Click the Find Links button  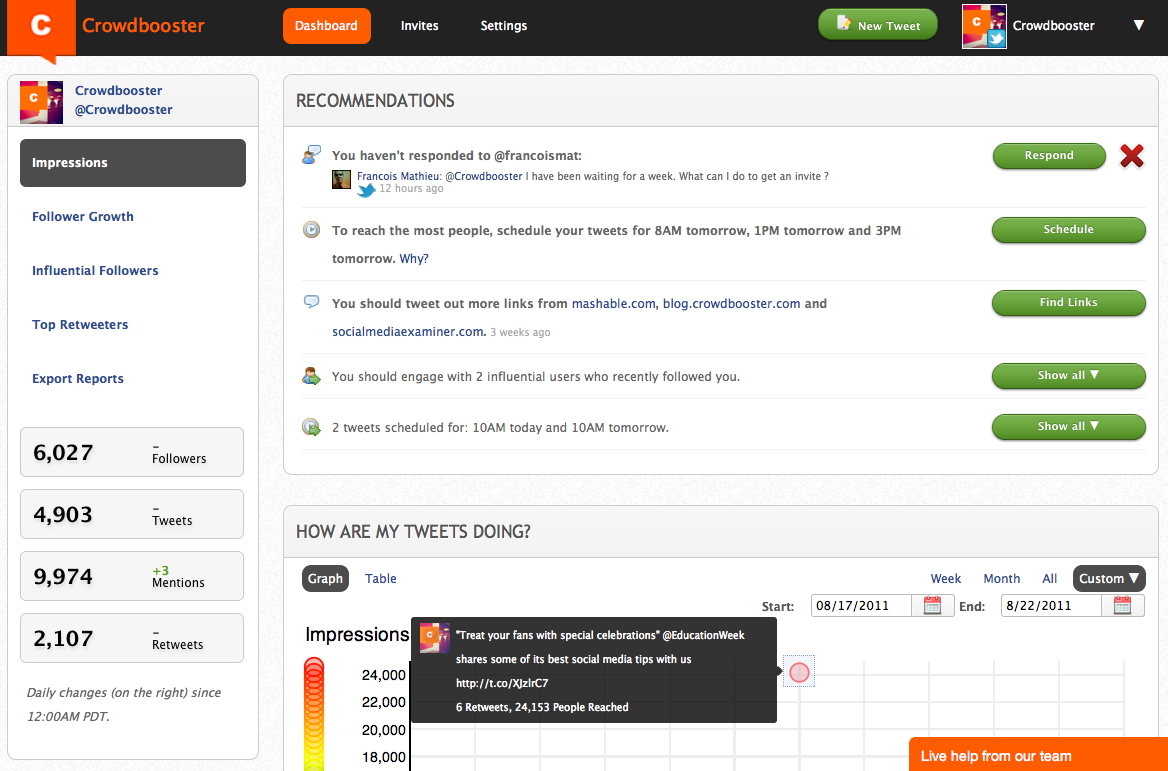(x=1068, y=302)
